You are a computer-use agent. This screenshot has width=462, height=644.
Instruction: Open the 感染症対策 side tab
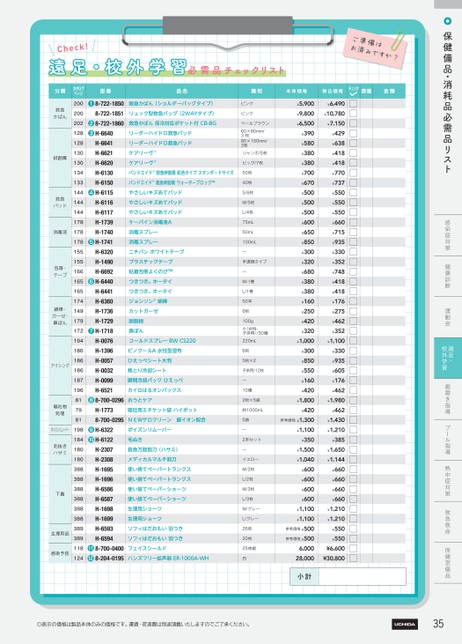coord(448,235)
